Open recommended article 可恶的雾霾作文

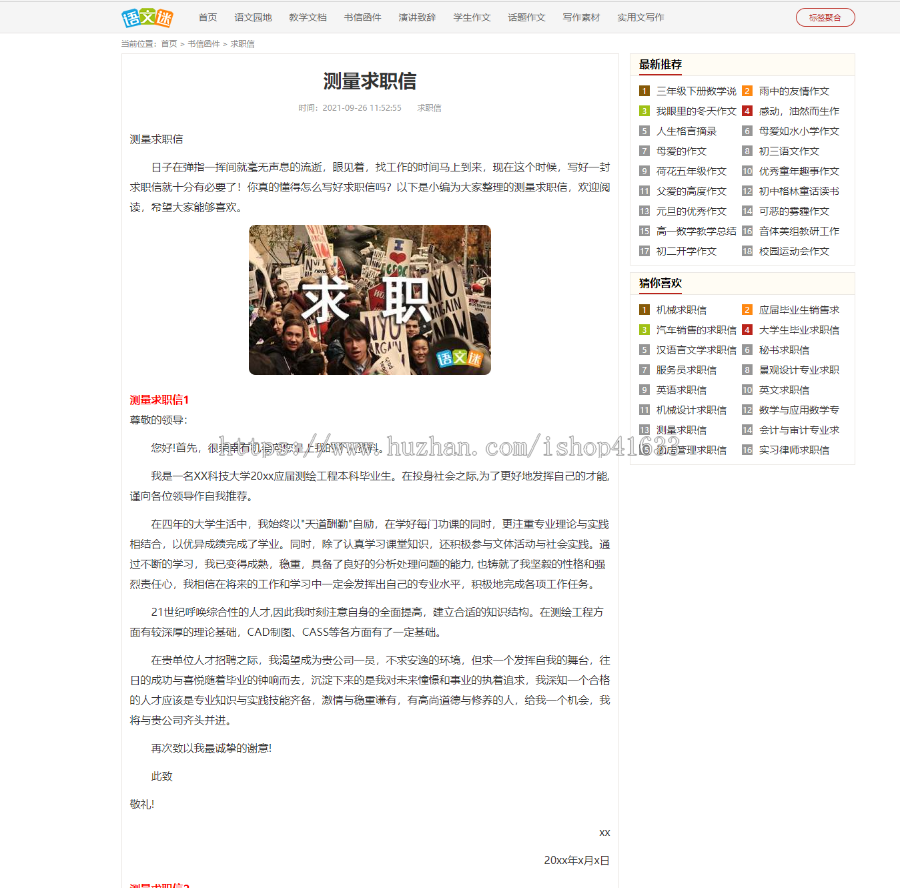pyautogui.click(x=794, y=212)
